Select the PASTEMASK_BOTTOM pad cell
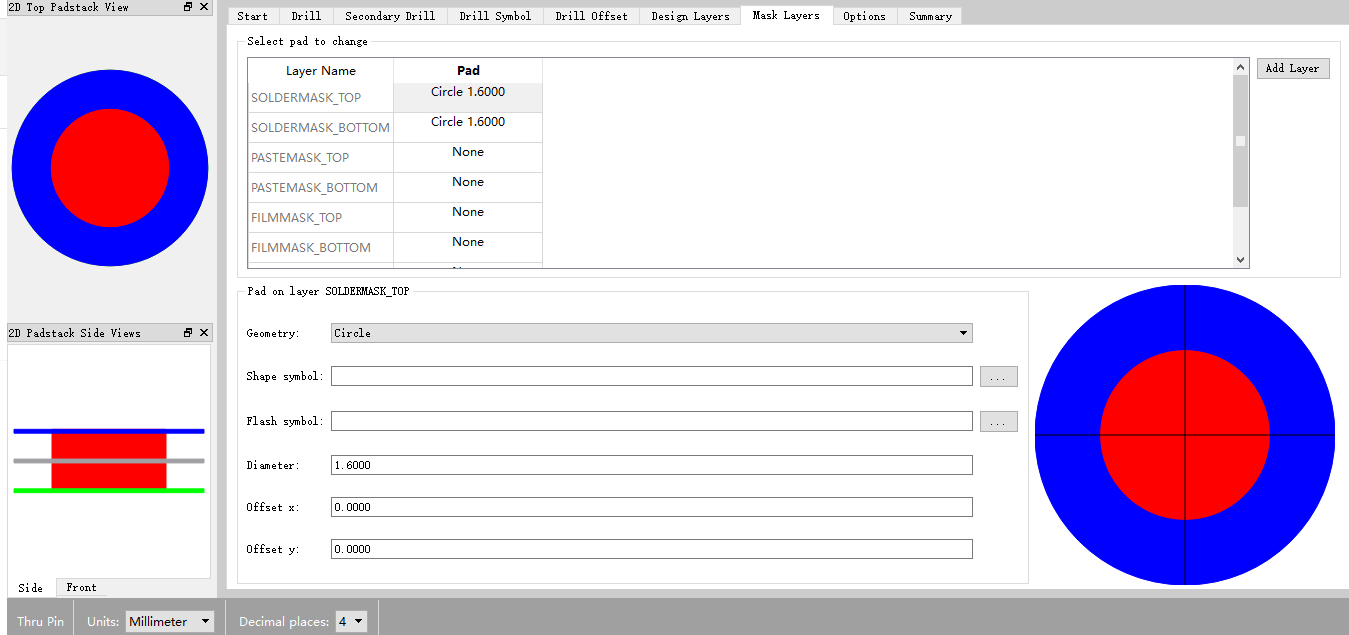 click(x=468, y=188)
